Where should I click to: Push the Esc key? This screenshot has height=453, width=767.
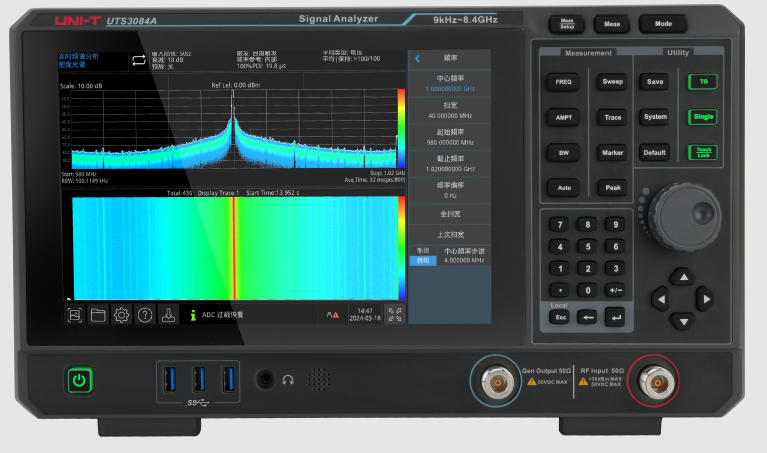(561, 317)
